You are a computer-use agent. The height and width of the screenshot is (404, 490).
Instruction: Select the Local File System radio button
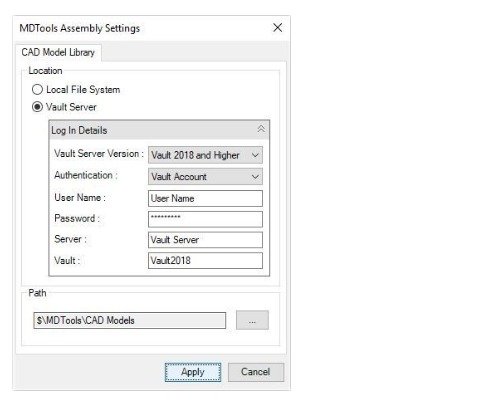pos(37,89)
